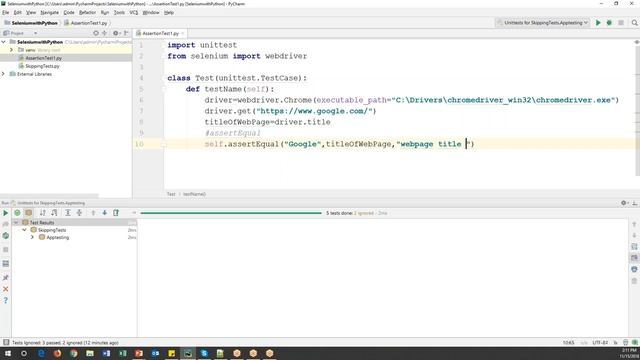Select Apptesting test result item
This screenshot has height=360, width=640.
(57, 237)
